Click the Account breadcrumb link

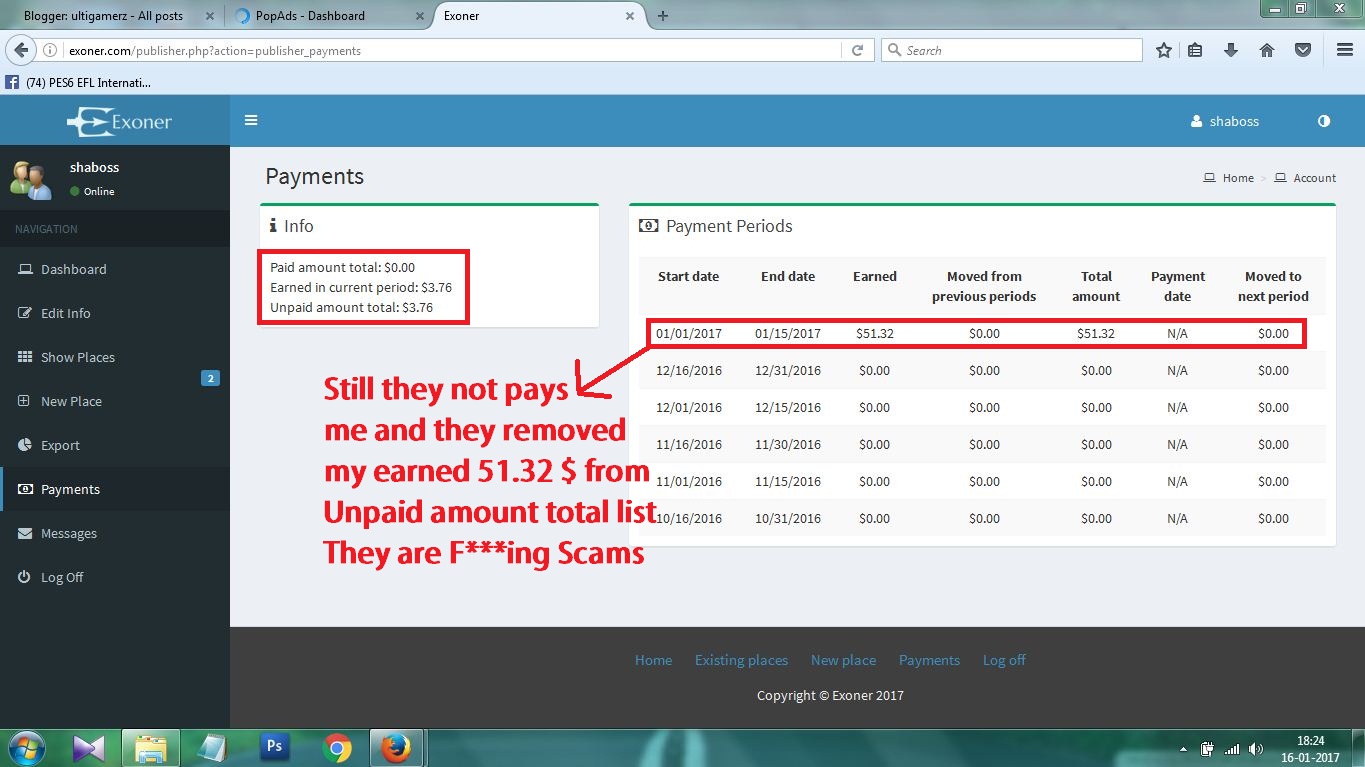click(1314, 178)
